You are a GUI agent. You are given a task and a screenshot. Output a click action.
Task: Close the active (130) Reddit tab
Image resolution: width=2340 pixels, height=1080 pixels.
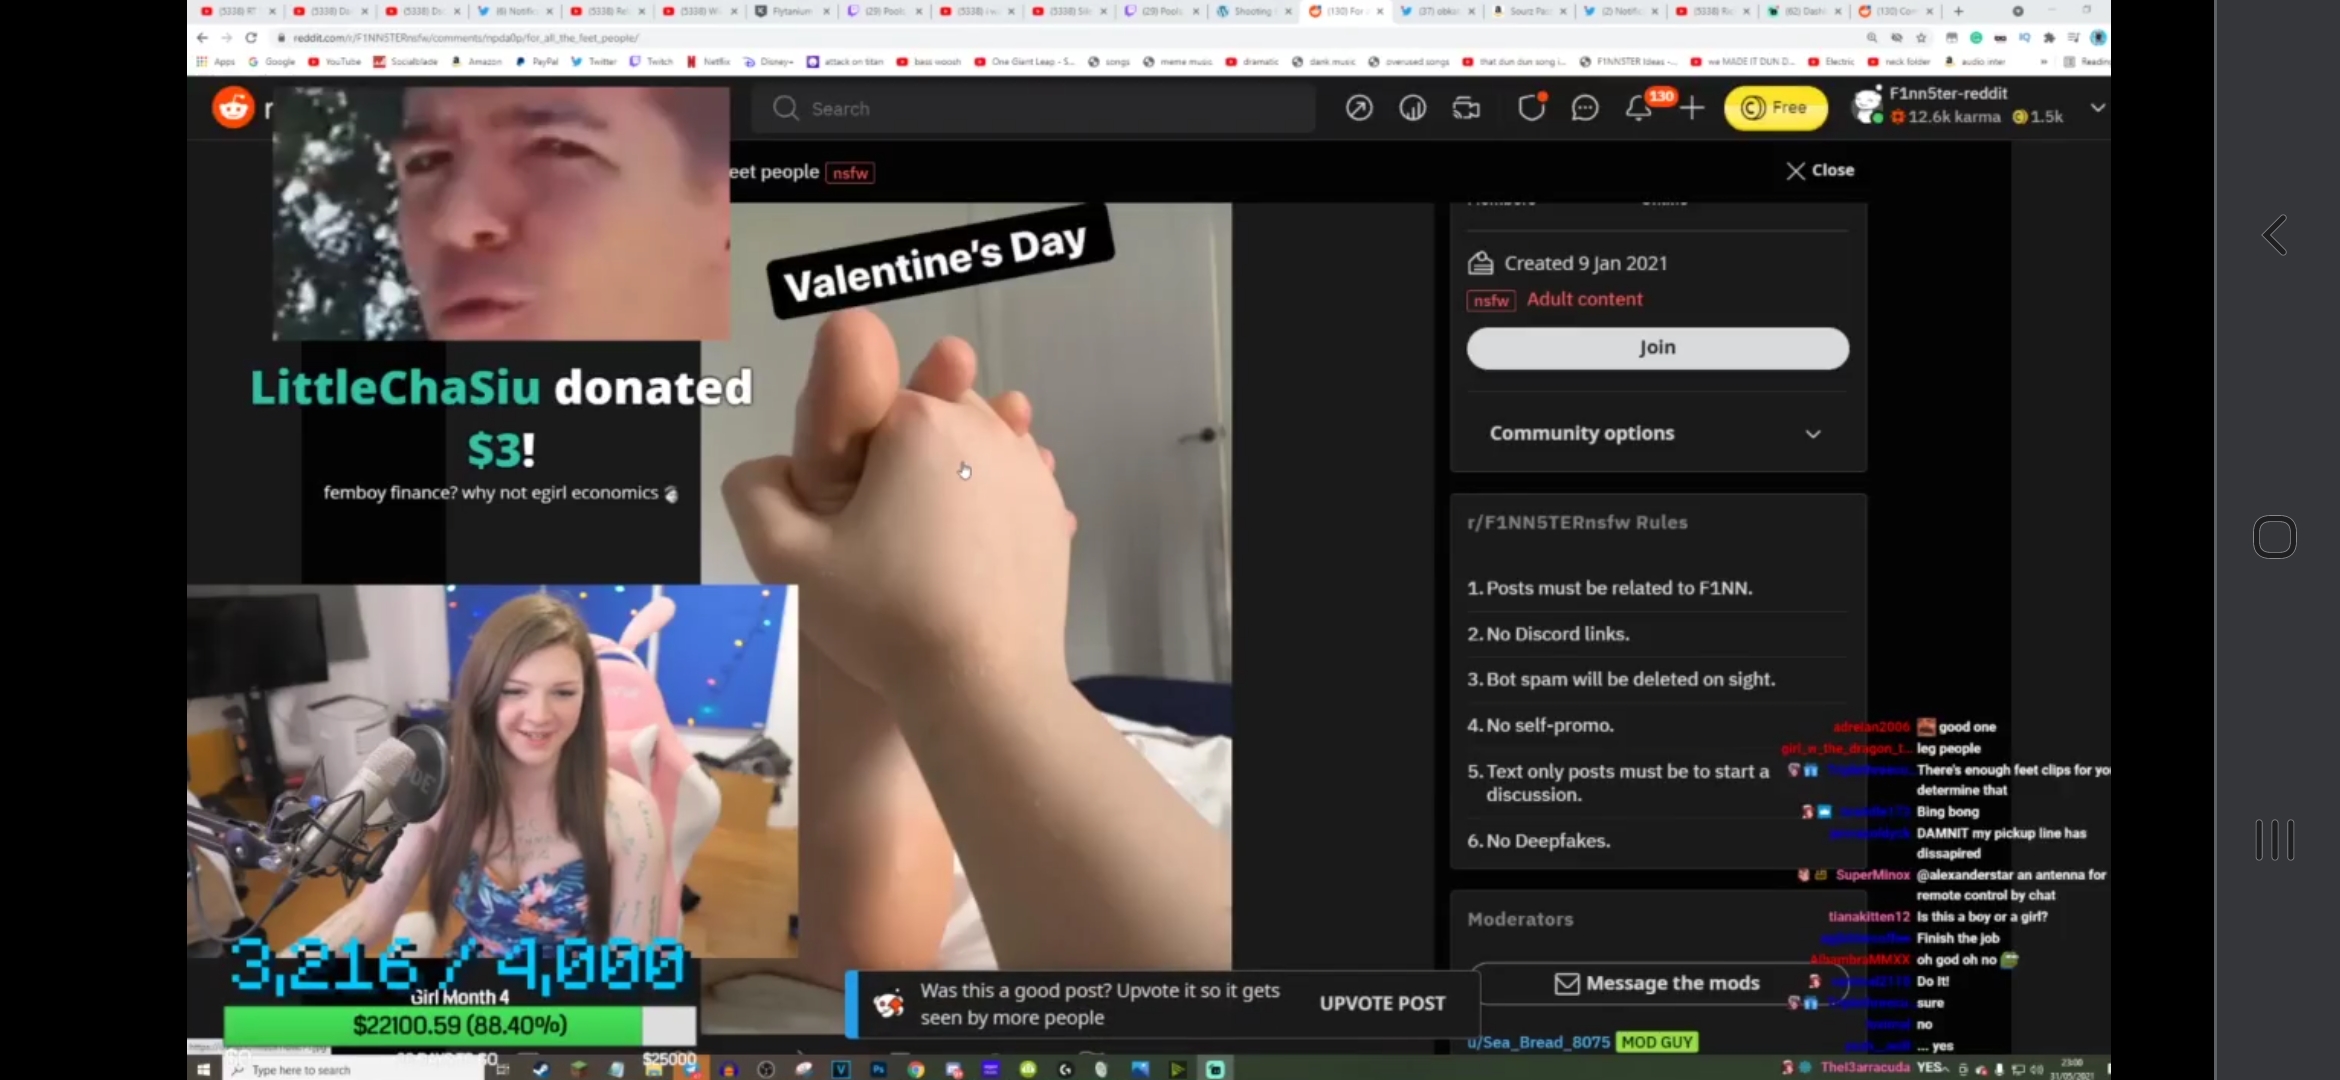tap(1380, 11)
